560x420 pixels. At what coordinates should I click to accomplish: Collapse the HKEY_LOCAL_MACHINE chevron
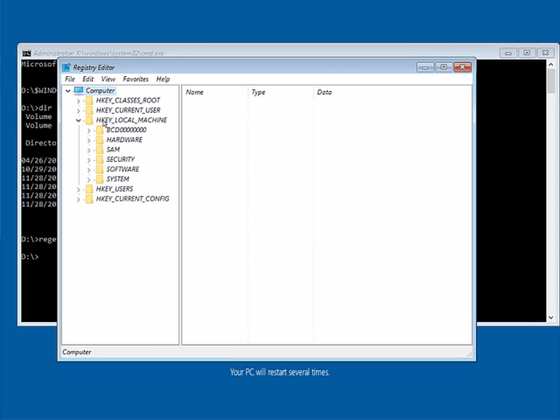tap(78, 120)
